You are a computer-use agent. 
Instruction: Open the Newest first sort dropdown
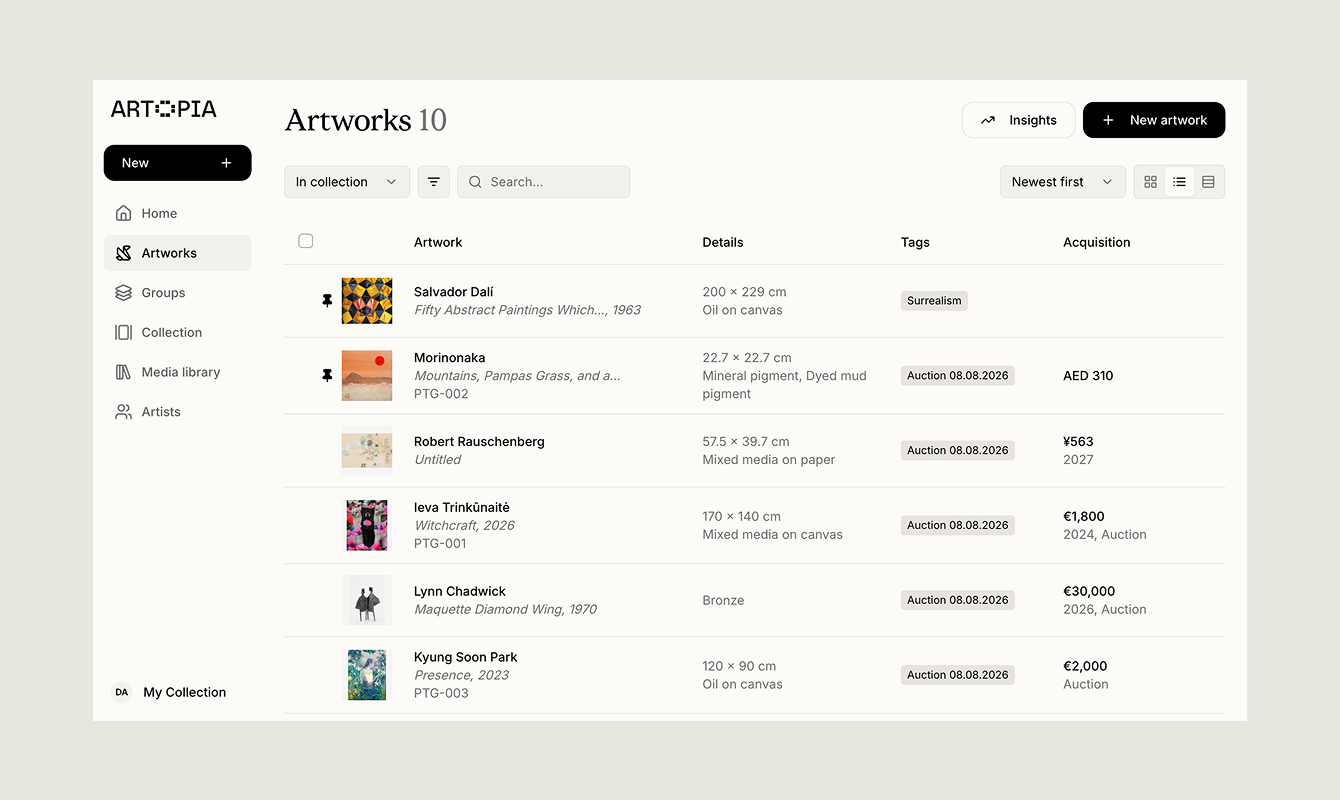(x=1062, y=182)
